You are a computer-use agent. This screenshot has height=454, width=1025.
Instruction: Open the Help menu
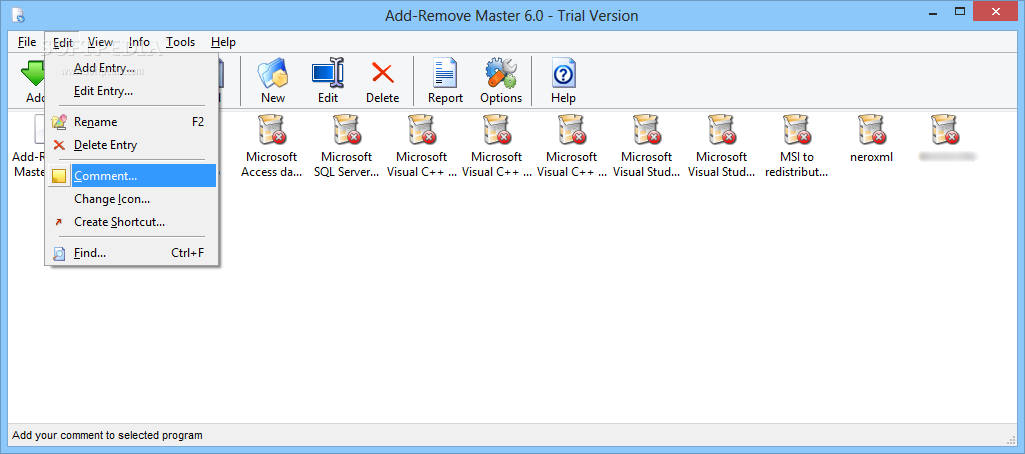tap(224, 42)
